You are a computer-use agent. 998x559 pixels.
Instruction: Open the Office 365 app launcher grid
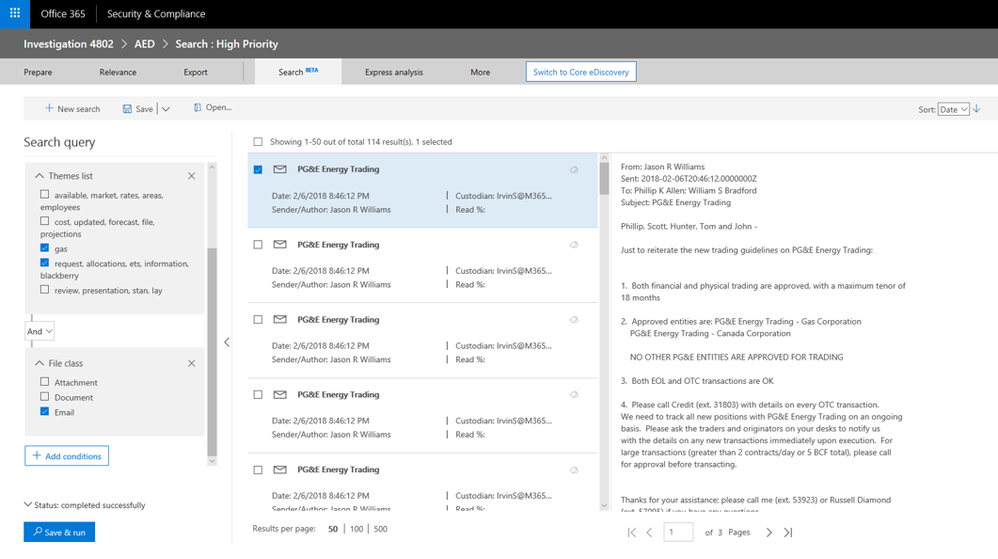pyautogui.click(x=15, y=13)
